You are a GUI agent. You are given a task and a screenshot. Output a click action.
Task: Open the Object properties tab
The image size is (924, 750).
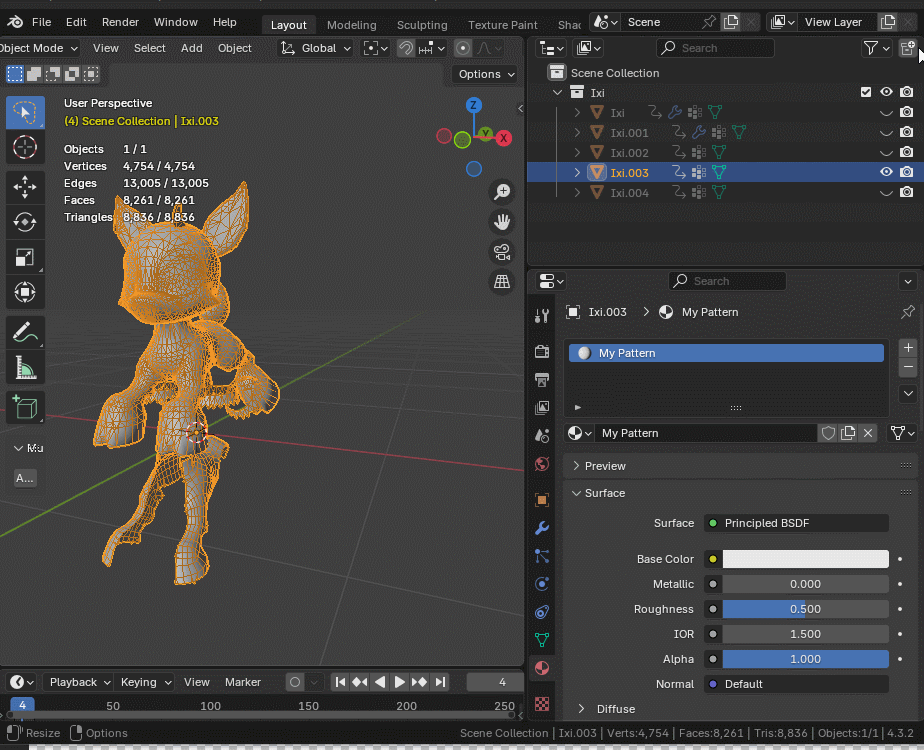point(542,500)
